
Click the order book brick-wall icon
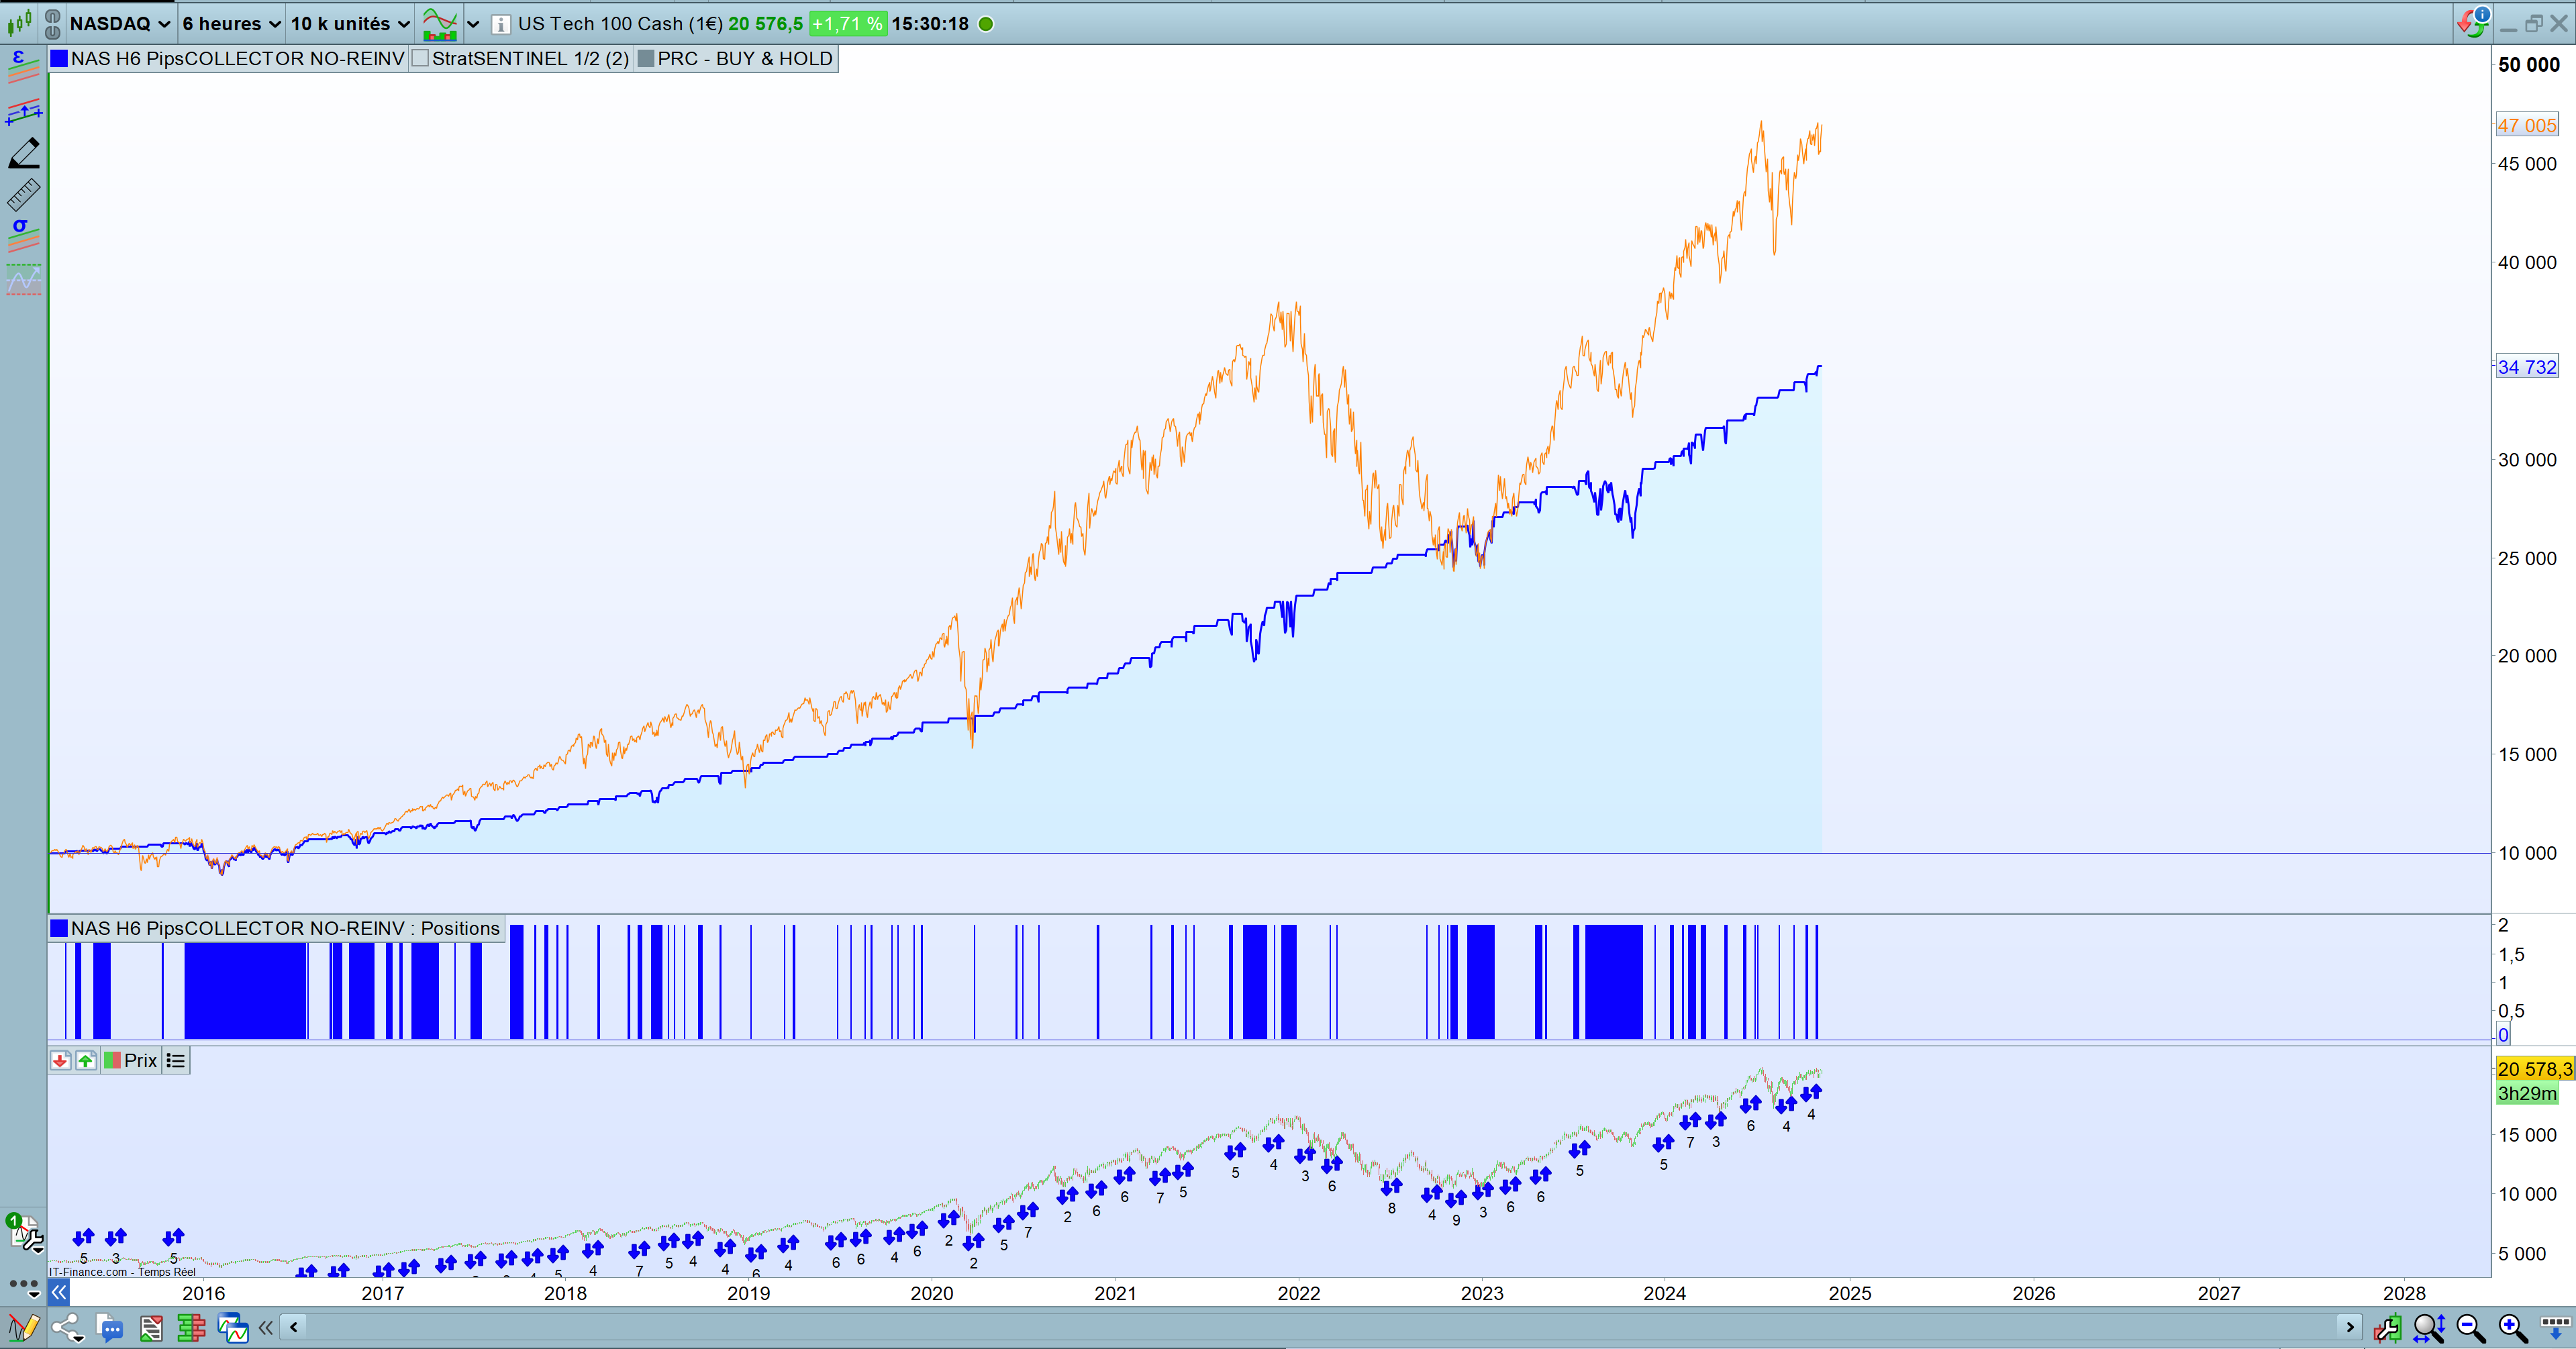point(191,1328)
